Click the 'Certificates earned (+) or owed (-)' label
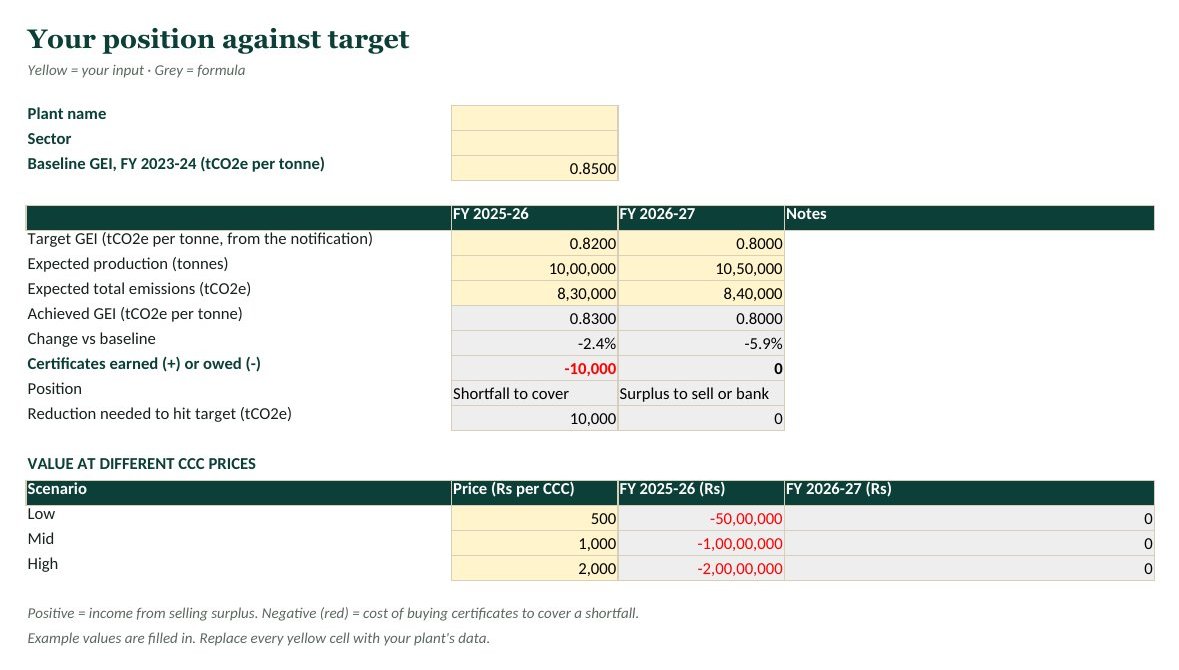 pyautogui.click(x=144, y=363)
